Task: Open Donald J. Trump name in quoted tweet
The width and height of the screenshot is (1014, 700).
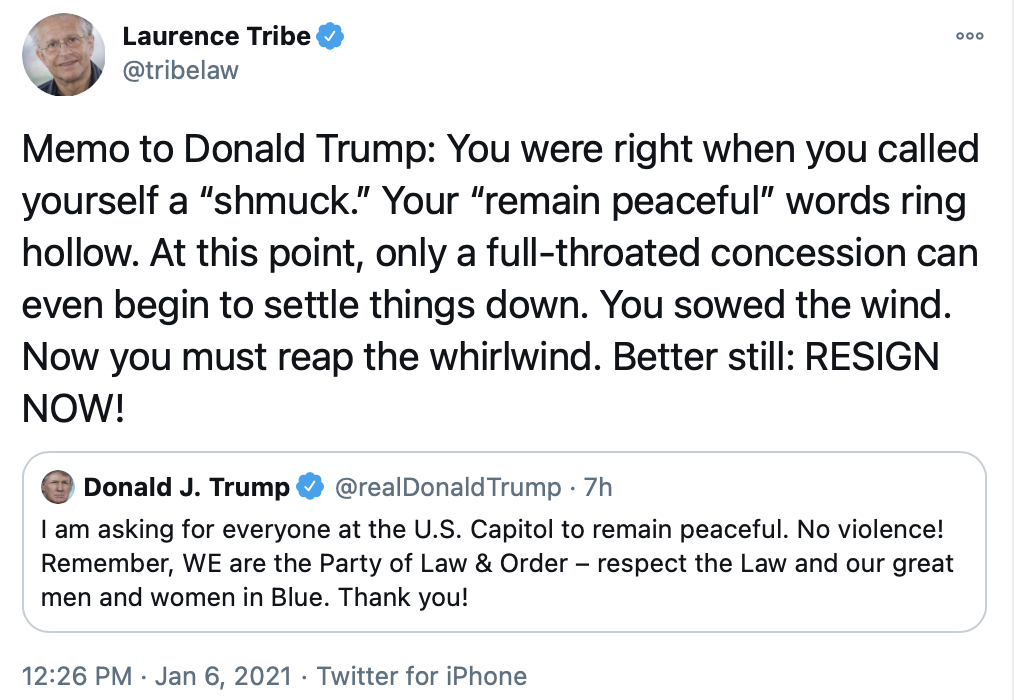Action: pyautogui.click(x=187, y=487)
